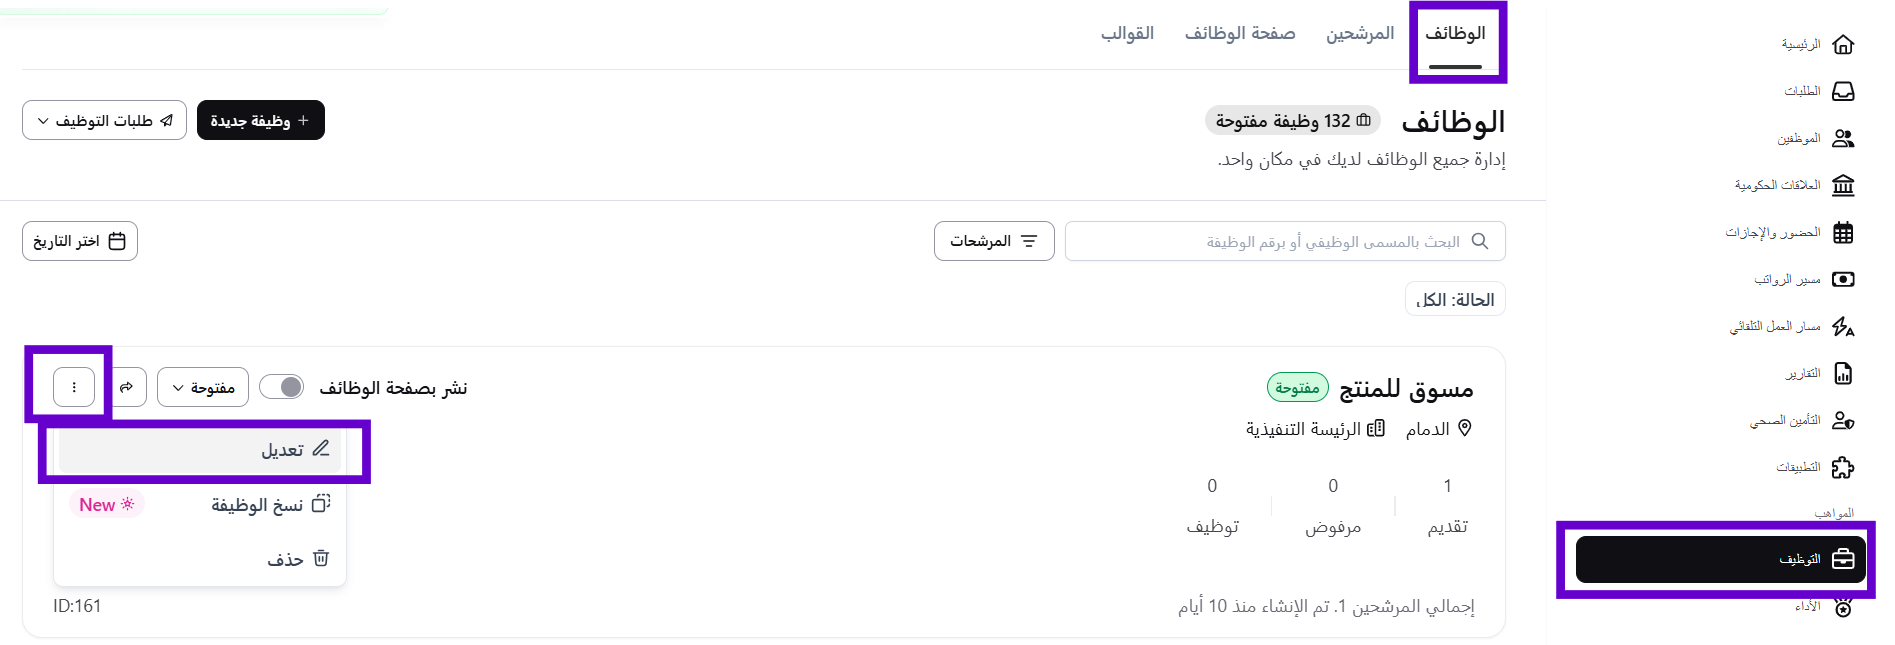
Task: Click the Government Relations building icon
Action: (1842, 186)
